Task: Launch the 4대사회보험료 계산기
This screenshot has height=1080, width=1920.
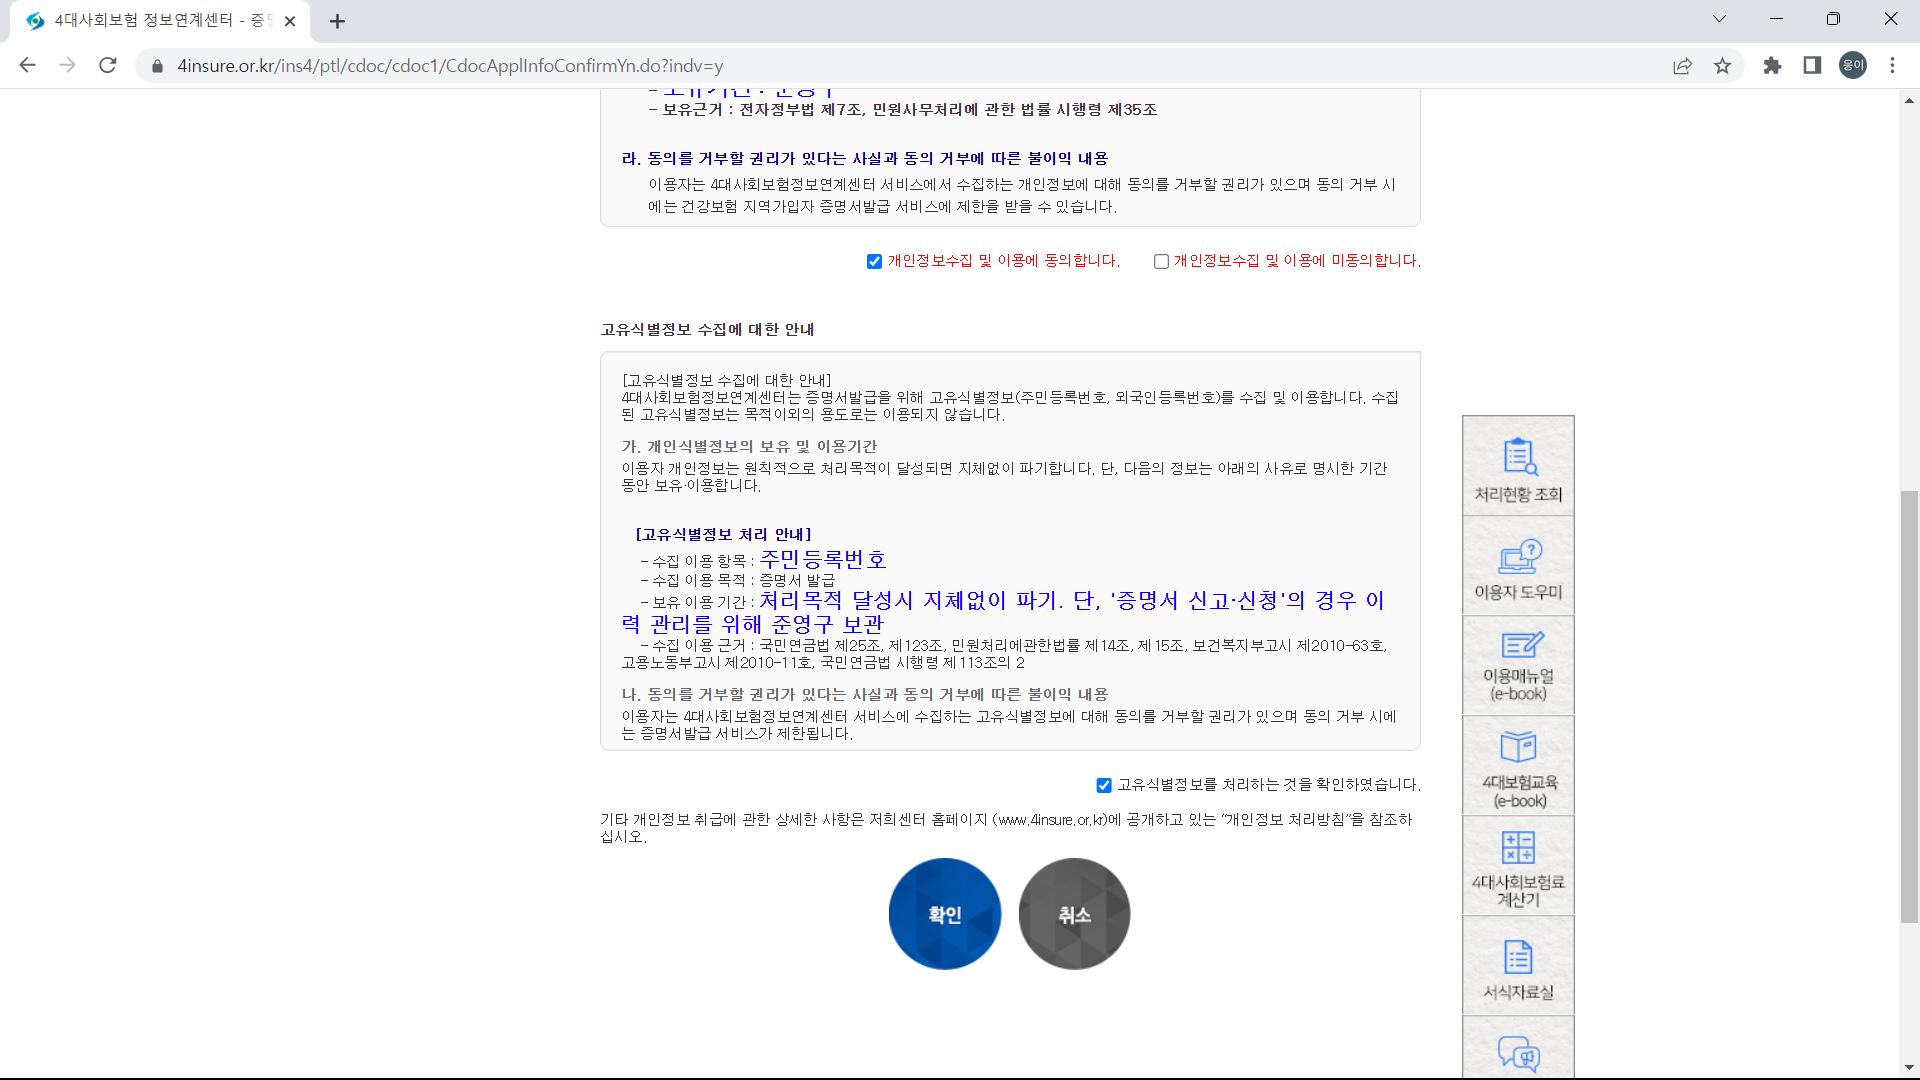Action: tap(1518, 865)
